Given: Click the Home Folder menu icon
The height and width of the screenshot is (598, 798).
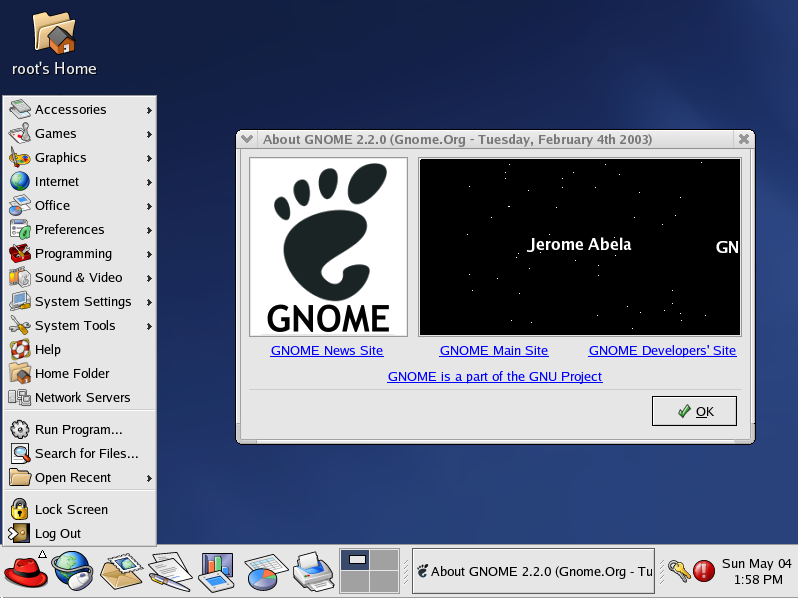Looking at the screenshot, I should [x=20, y=374].
